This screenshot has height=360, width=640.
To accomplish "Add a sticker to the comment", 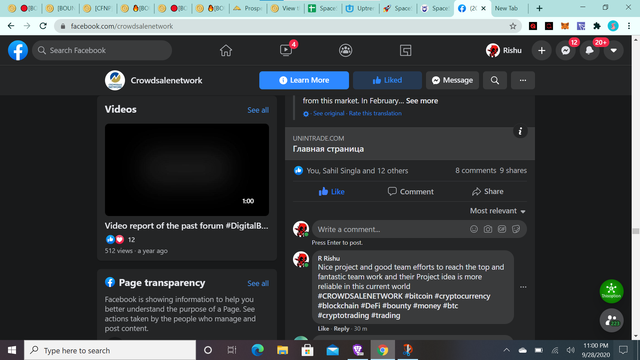I will [516, 229].
